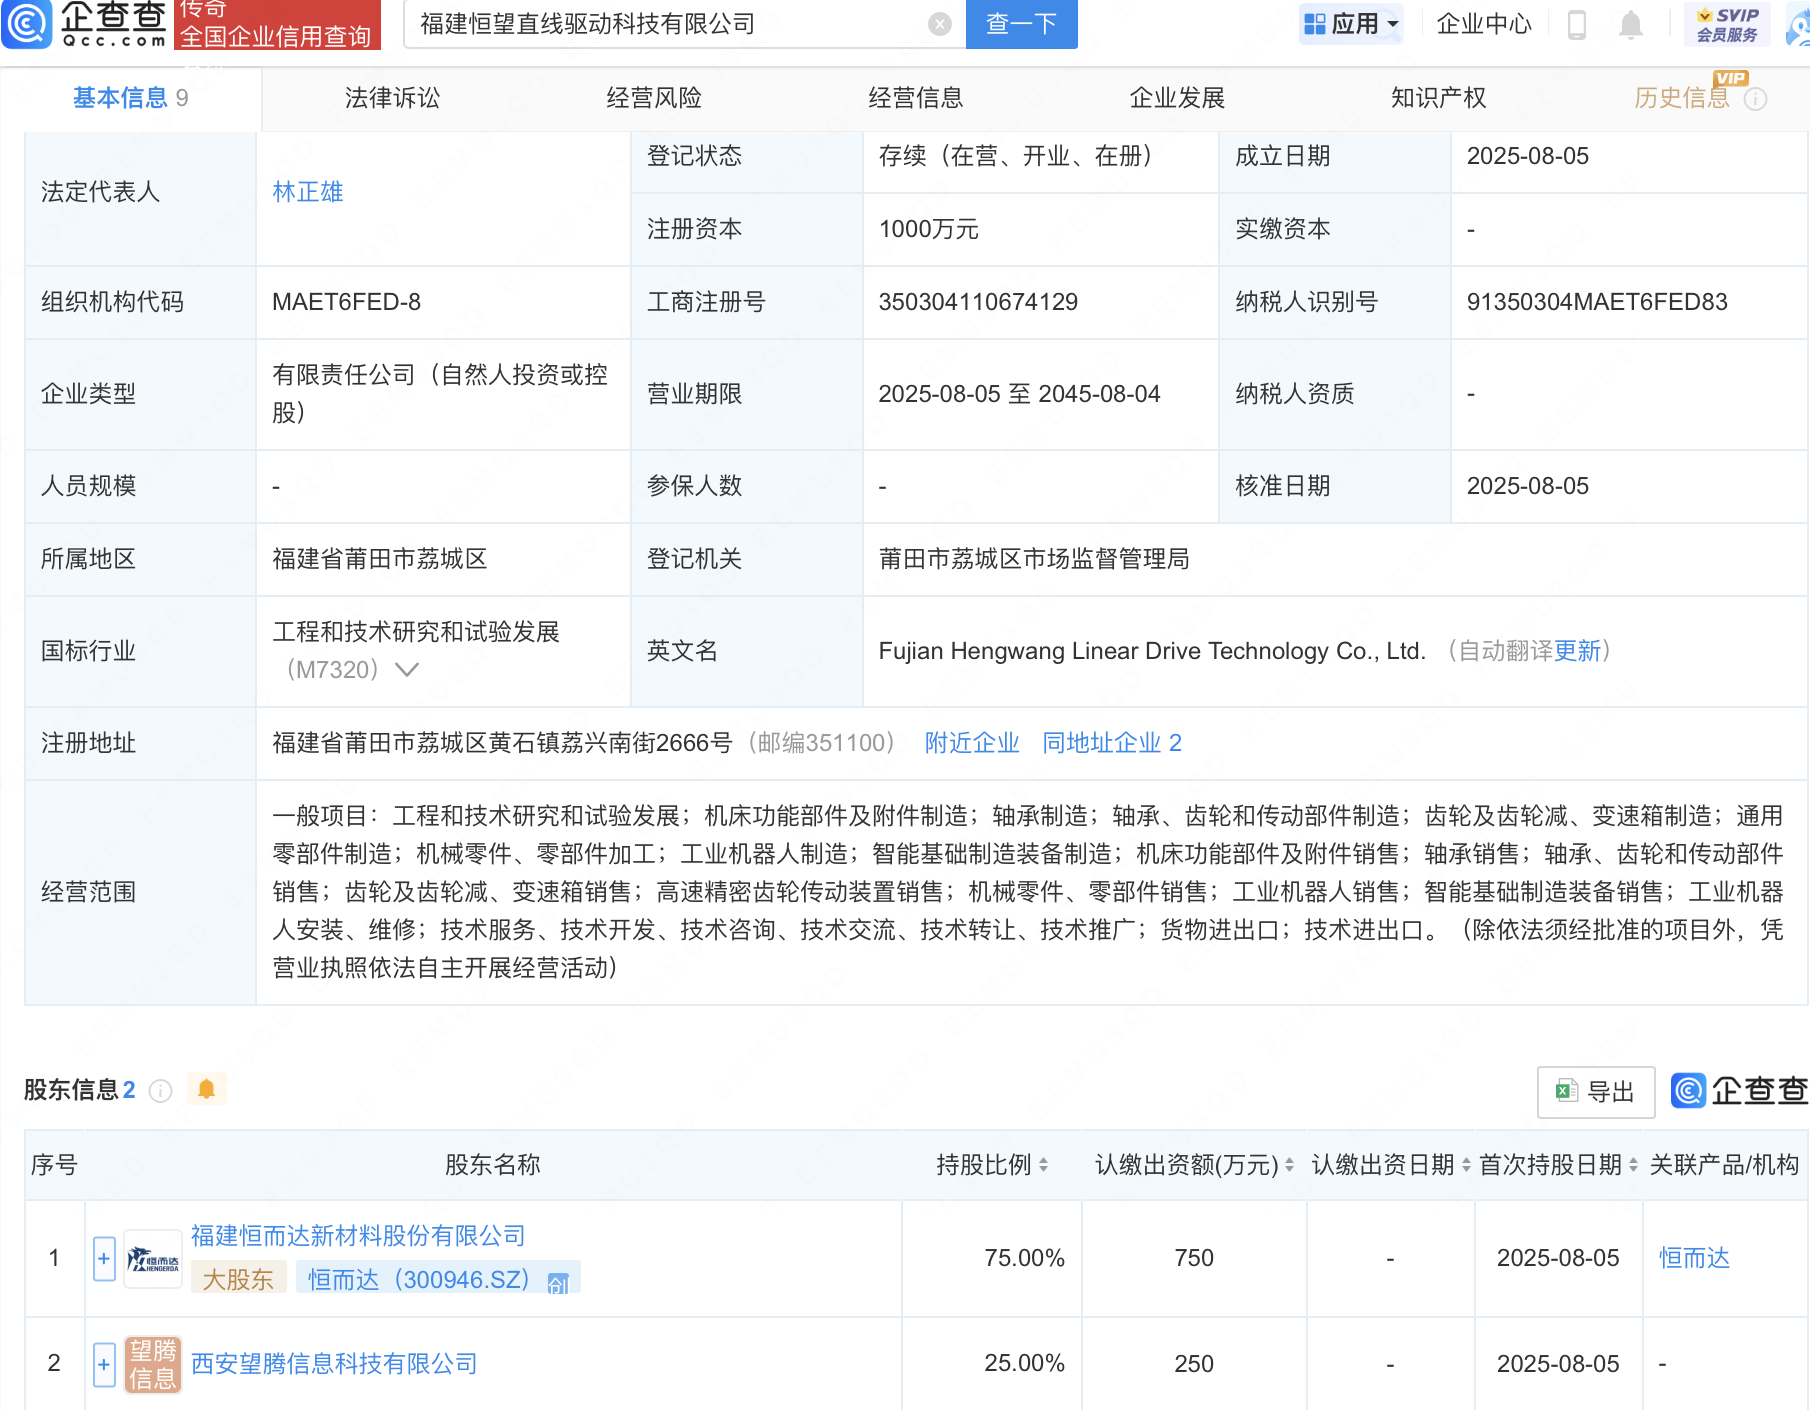Image resolution: width=1810 pixels, height=1410 pixels.
Task: Switch to 经营信息 tab
Action: [916, 98]
